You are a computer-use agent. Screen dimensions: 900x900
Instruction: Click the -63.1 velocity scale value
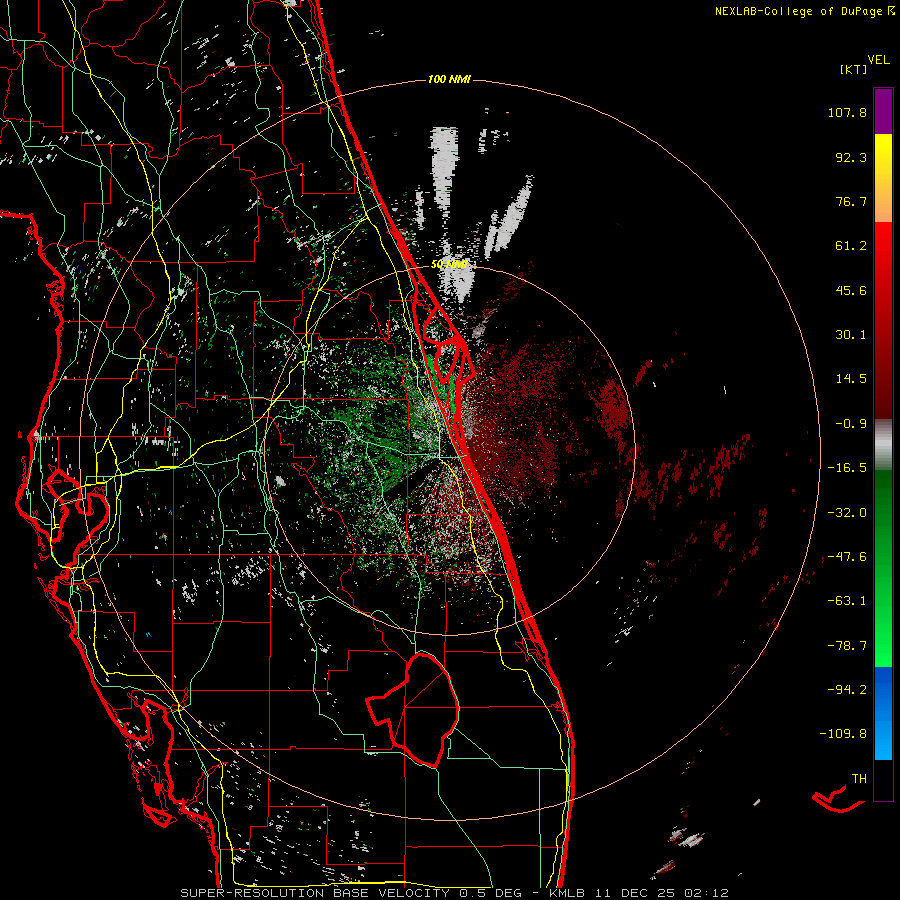847,601
